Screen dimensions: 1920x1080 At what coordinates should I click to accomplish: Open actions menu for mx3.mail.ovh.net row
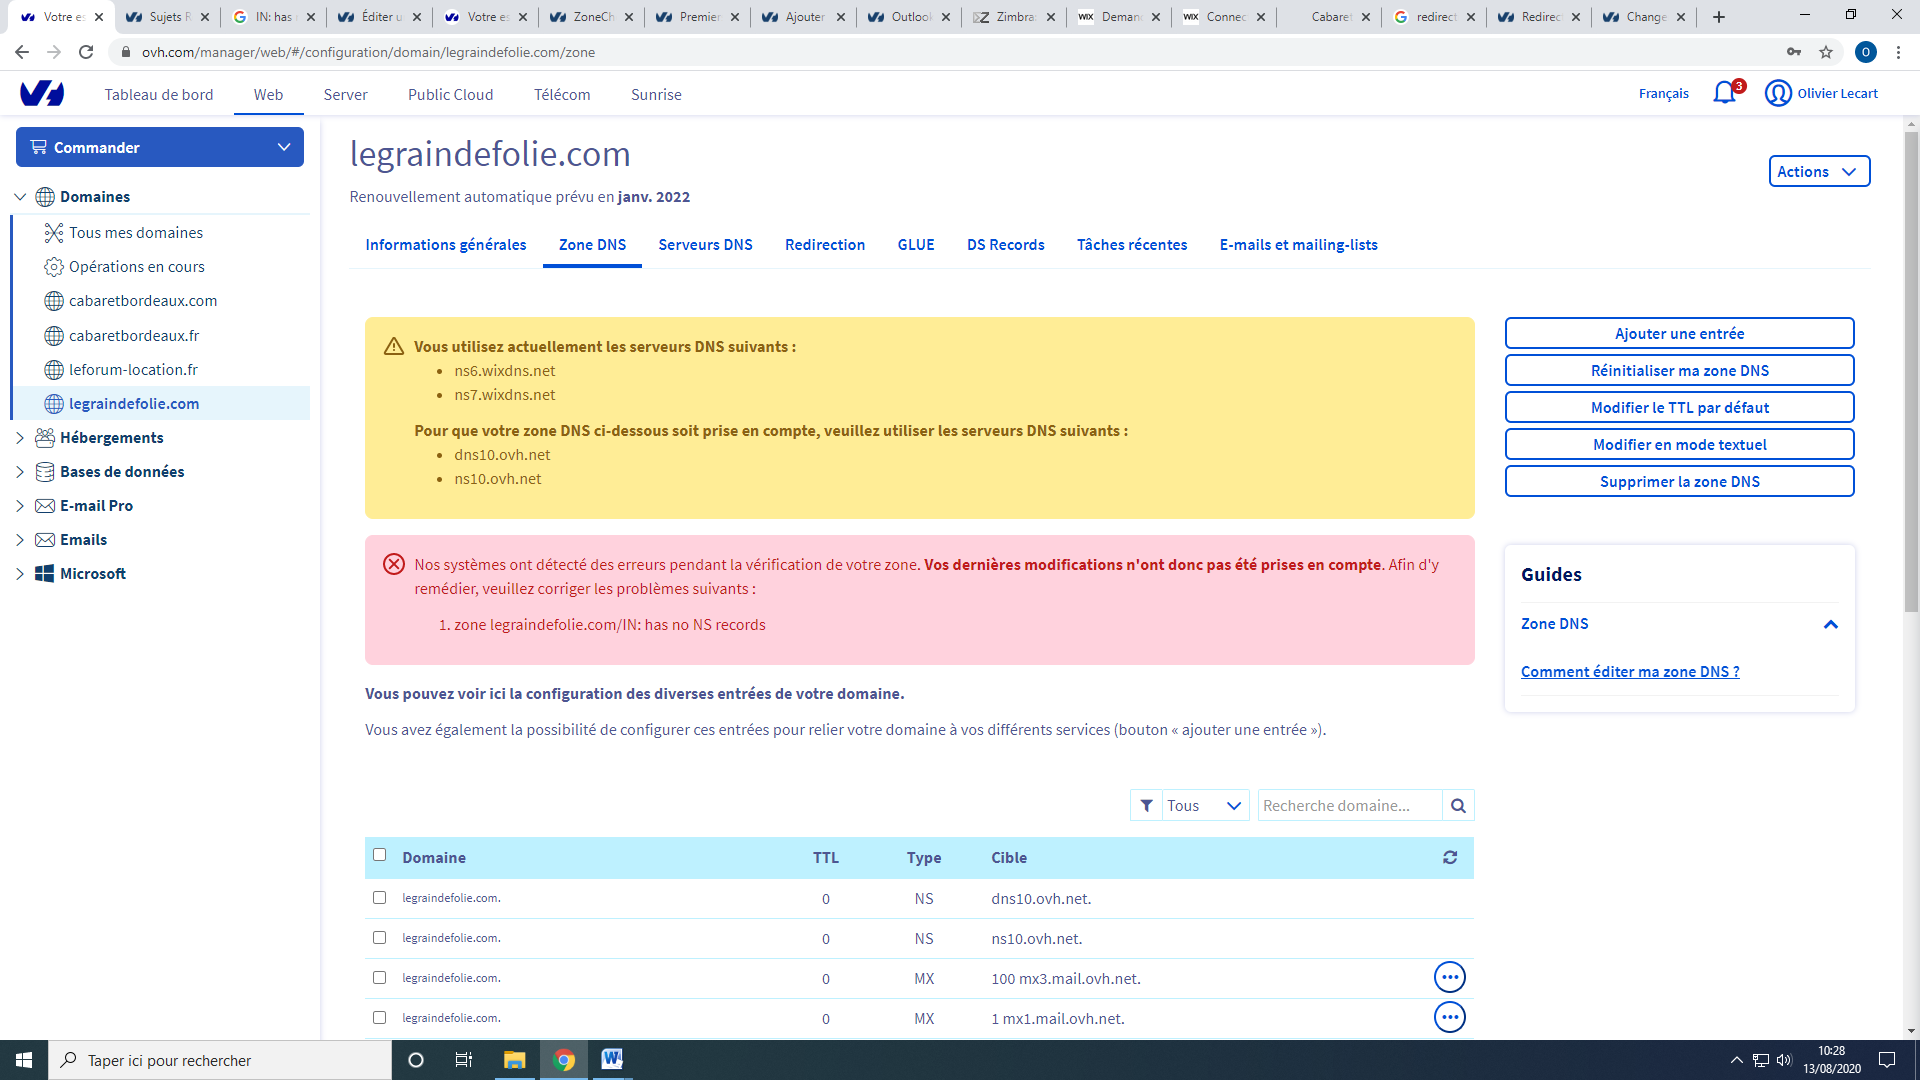[x=1449, y=977]
